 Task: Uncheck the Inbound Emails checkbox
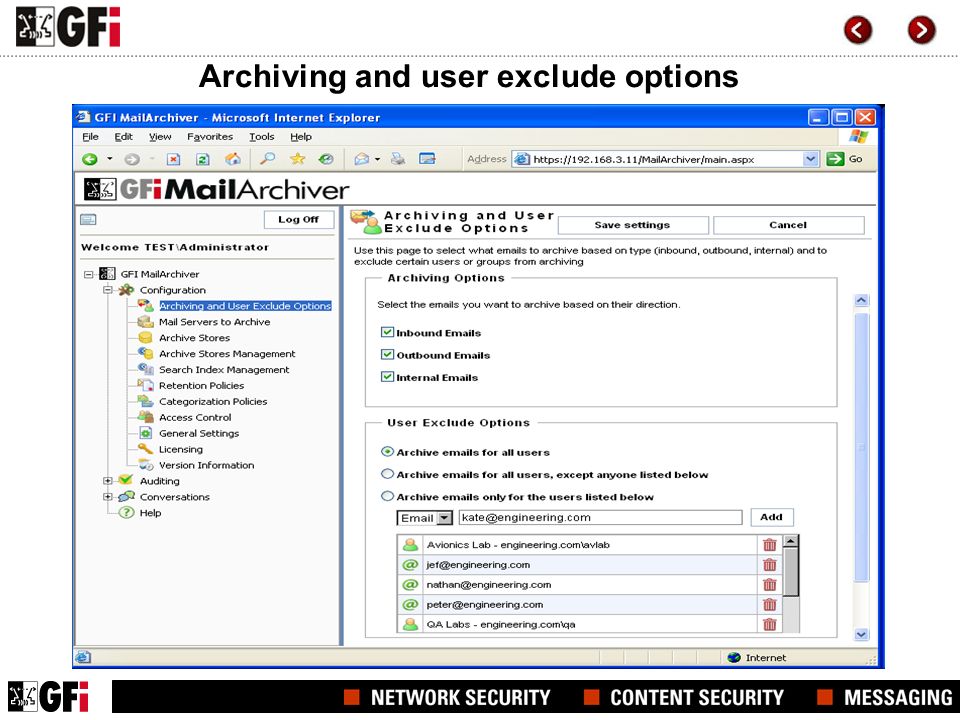pyautogui.click(x=387, y=332)
